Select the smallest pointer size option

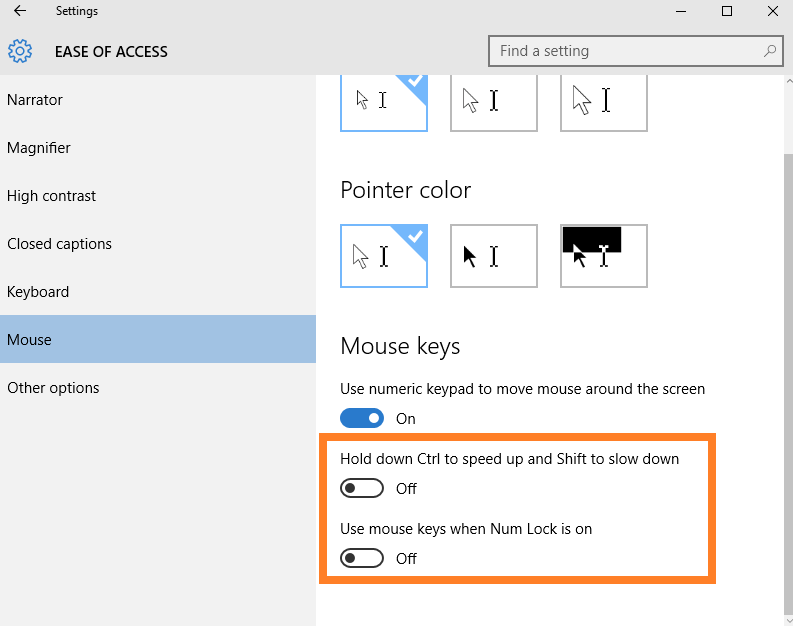coord(384,102)
